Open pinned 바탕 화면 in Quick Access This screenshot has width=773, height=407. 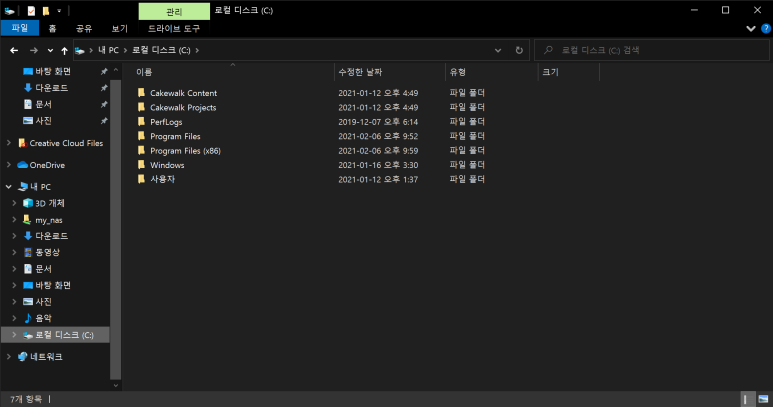click(53, 71)
